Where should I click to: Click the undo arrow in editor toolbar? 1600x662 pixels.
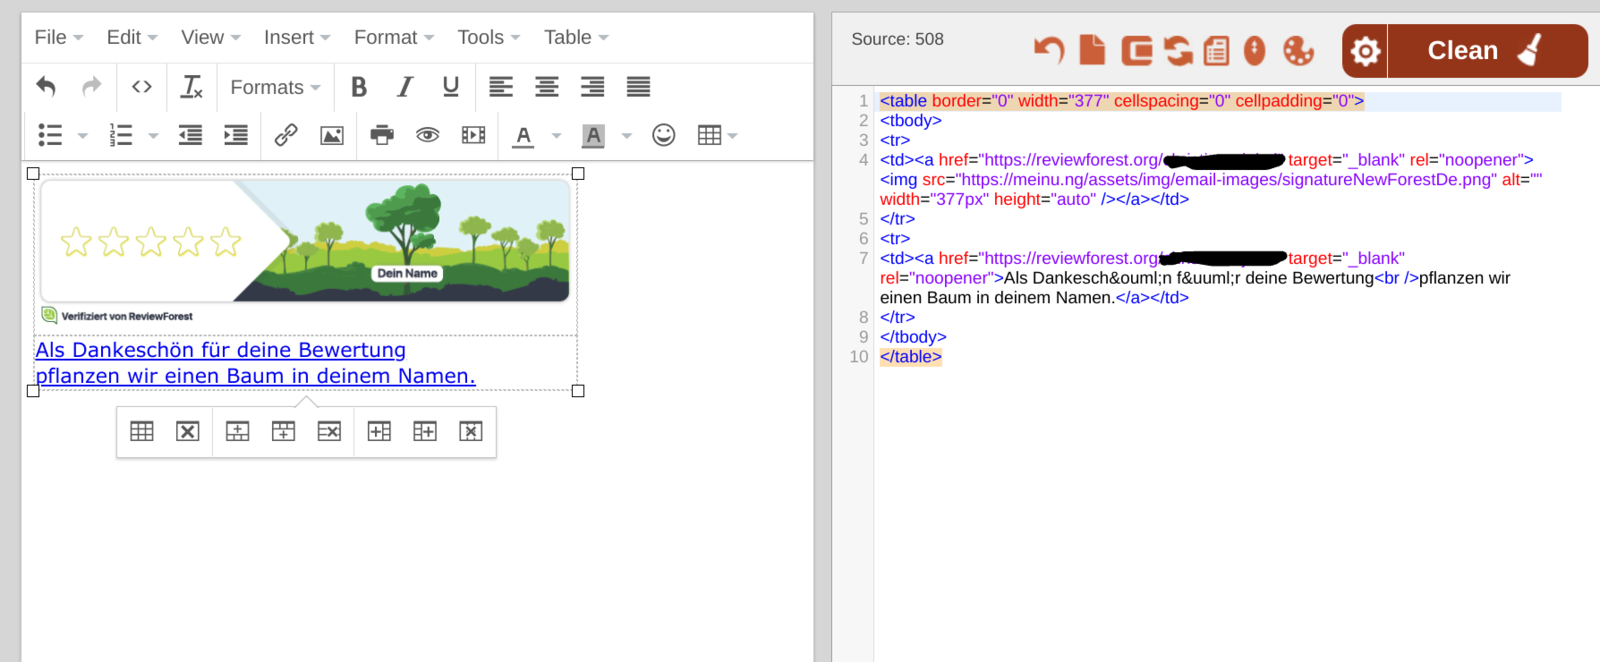click(x=46, y=87)
